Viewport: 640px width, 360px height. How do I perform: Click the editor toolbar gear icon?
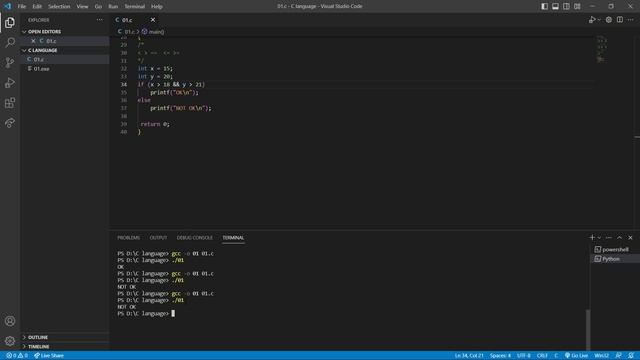(x=609, y=20)
